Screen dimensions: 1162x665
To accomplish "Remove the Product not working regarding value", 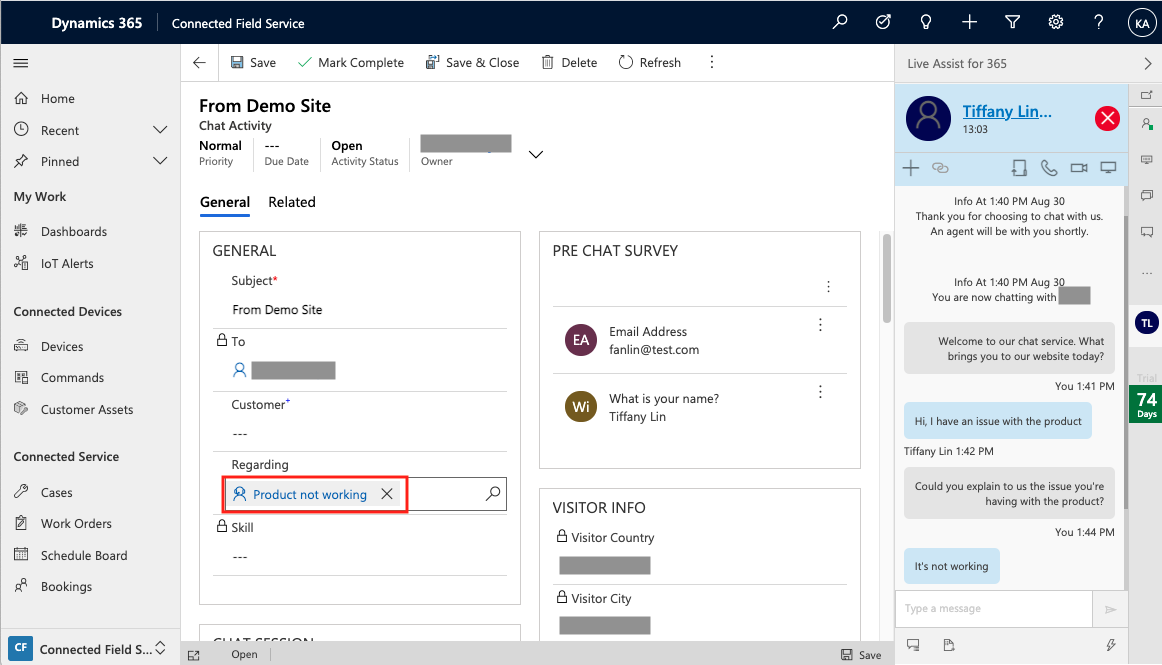I will (x=387, y=494).
